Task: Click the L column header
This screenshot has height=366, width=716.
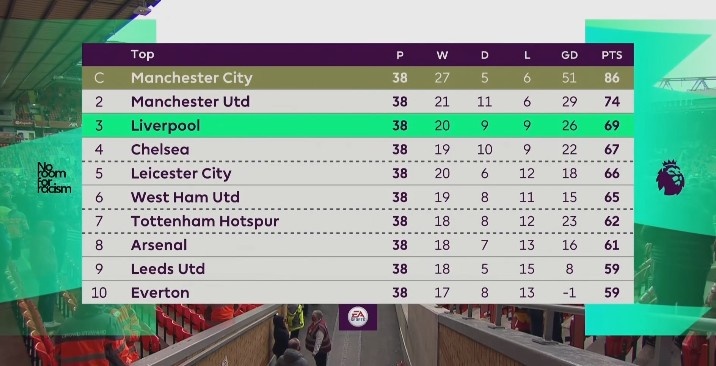Action: pyautogui.click(x=527, y=55)
